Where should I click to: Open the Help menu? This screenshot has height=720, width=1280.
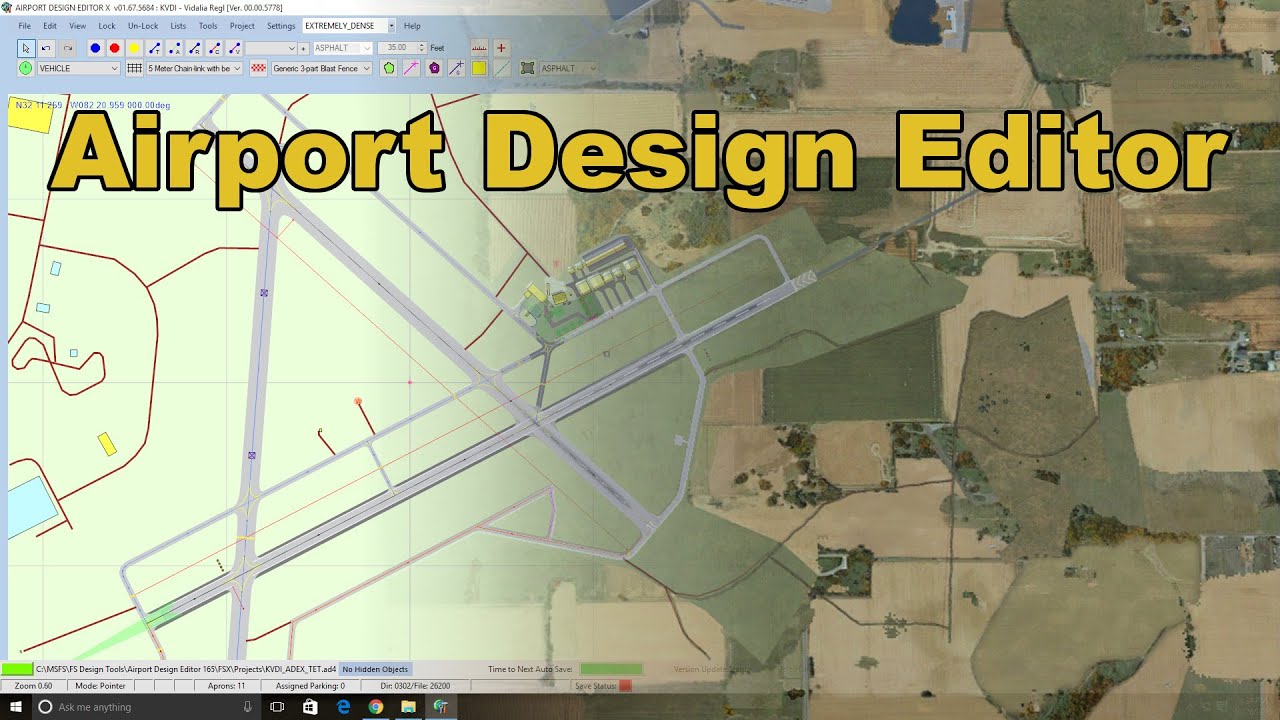pyautogui.click(x=412, y=26)
